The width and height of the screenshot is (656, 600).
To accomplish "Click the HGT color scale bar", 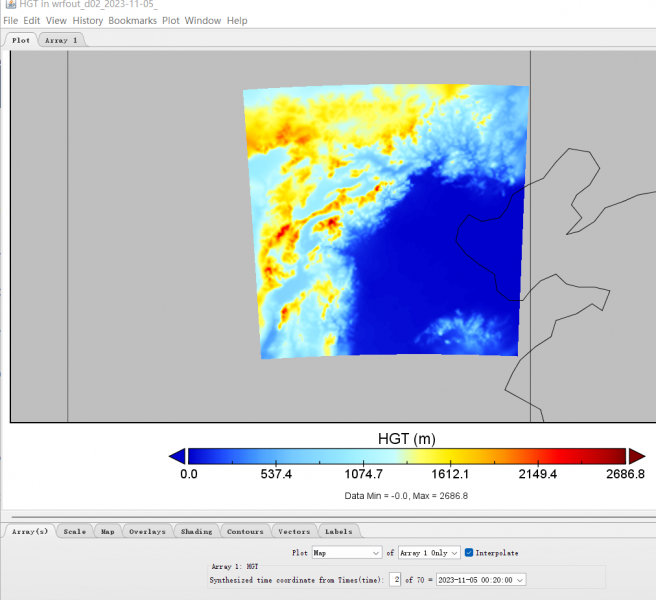I will (406, 456).
